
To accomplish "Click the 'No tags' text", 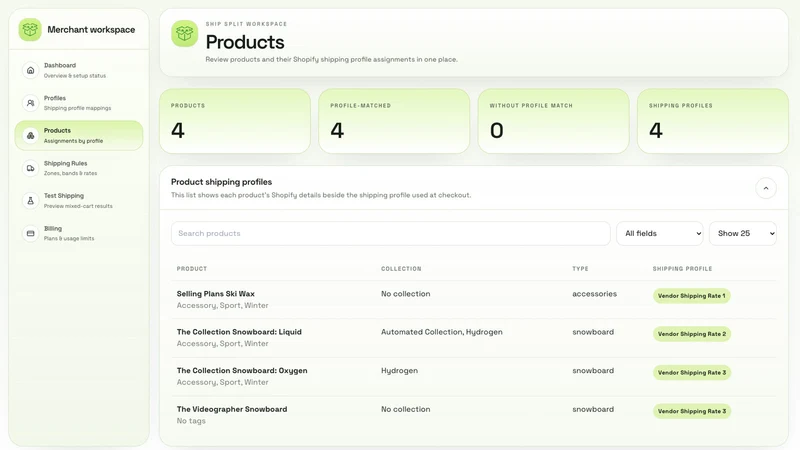I will (x=191, y=421).
